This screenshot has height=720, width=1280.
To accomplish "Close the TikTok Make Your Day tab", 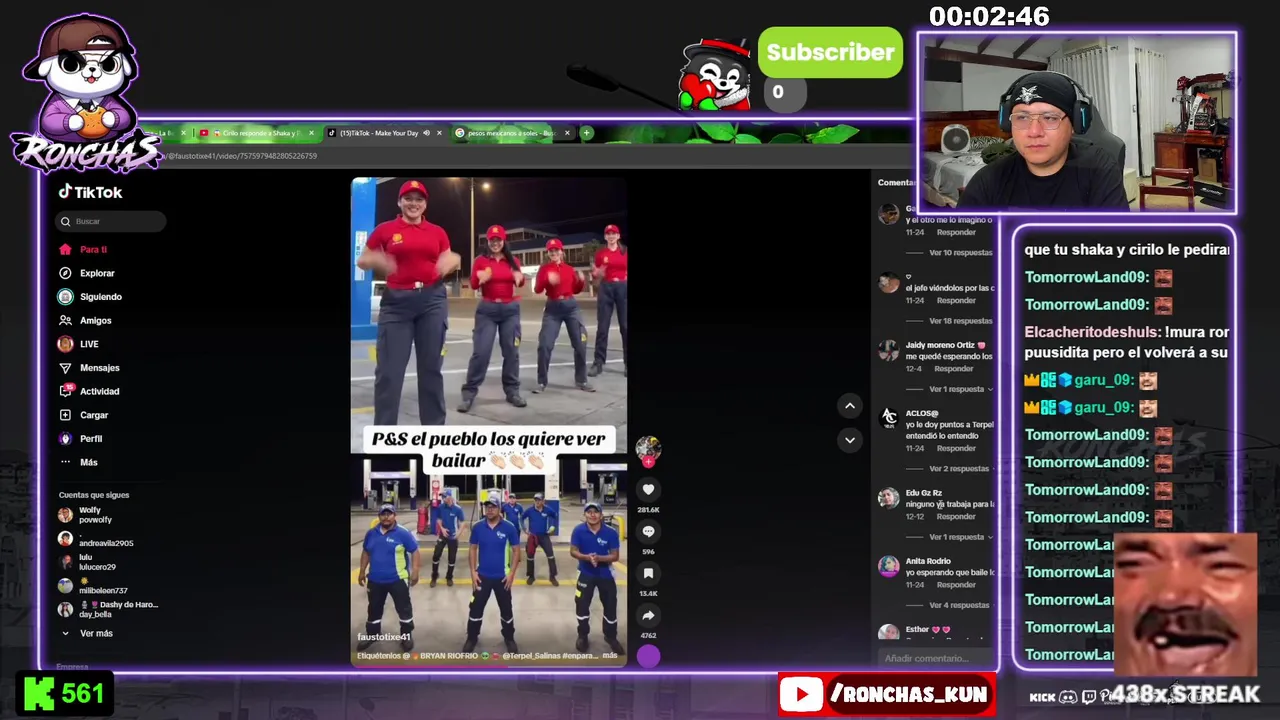I will (440, 133).
